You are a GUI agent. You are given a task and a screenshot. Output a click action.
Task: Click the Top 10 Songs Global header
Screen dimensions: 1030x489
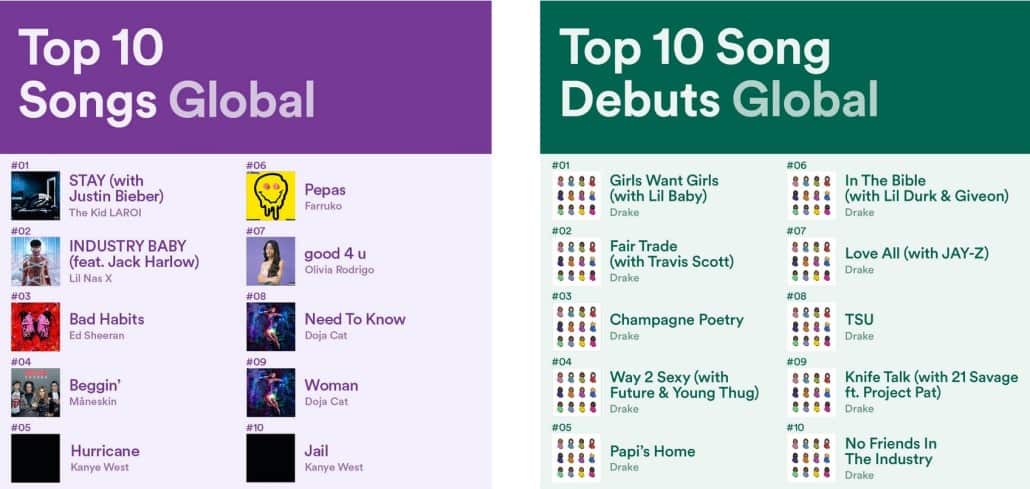(166, 75)
